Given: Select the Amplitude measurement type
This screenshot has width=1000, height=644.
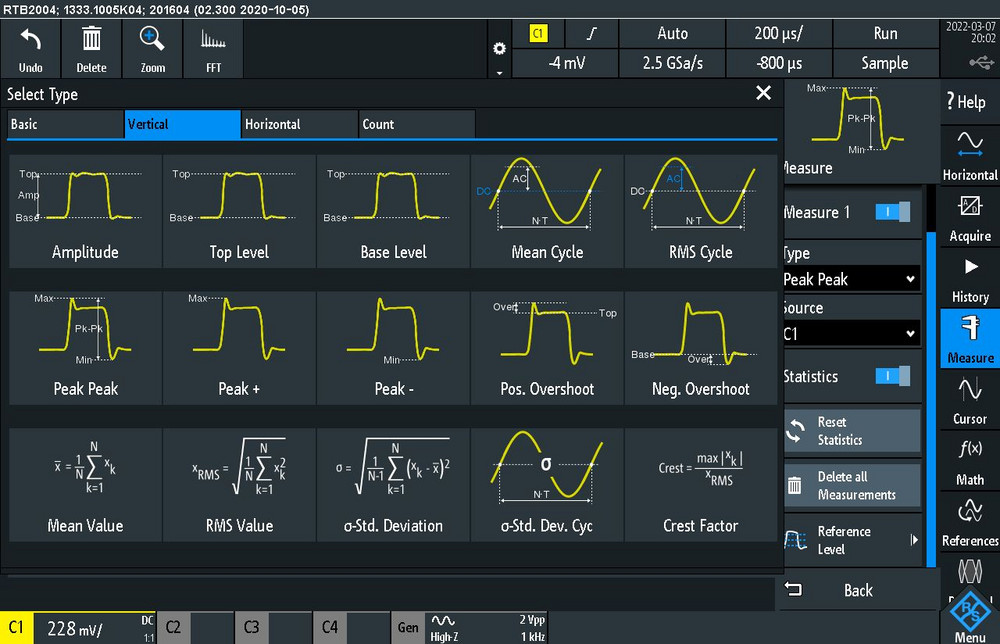Looking at the screenshot, I should pos(85,211).
